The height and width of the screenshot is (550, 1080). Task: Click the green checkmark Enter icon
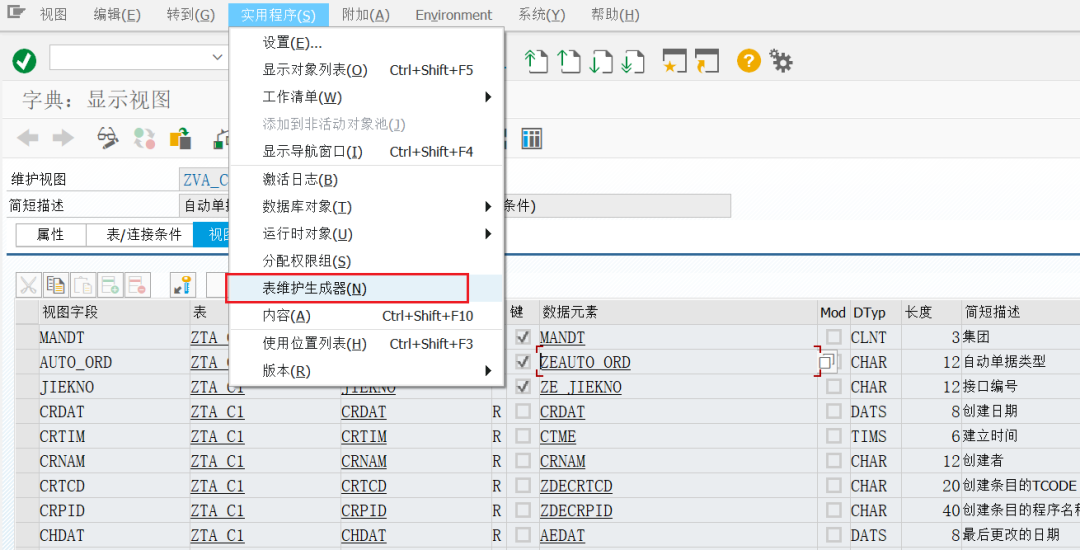(24, 61)
